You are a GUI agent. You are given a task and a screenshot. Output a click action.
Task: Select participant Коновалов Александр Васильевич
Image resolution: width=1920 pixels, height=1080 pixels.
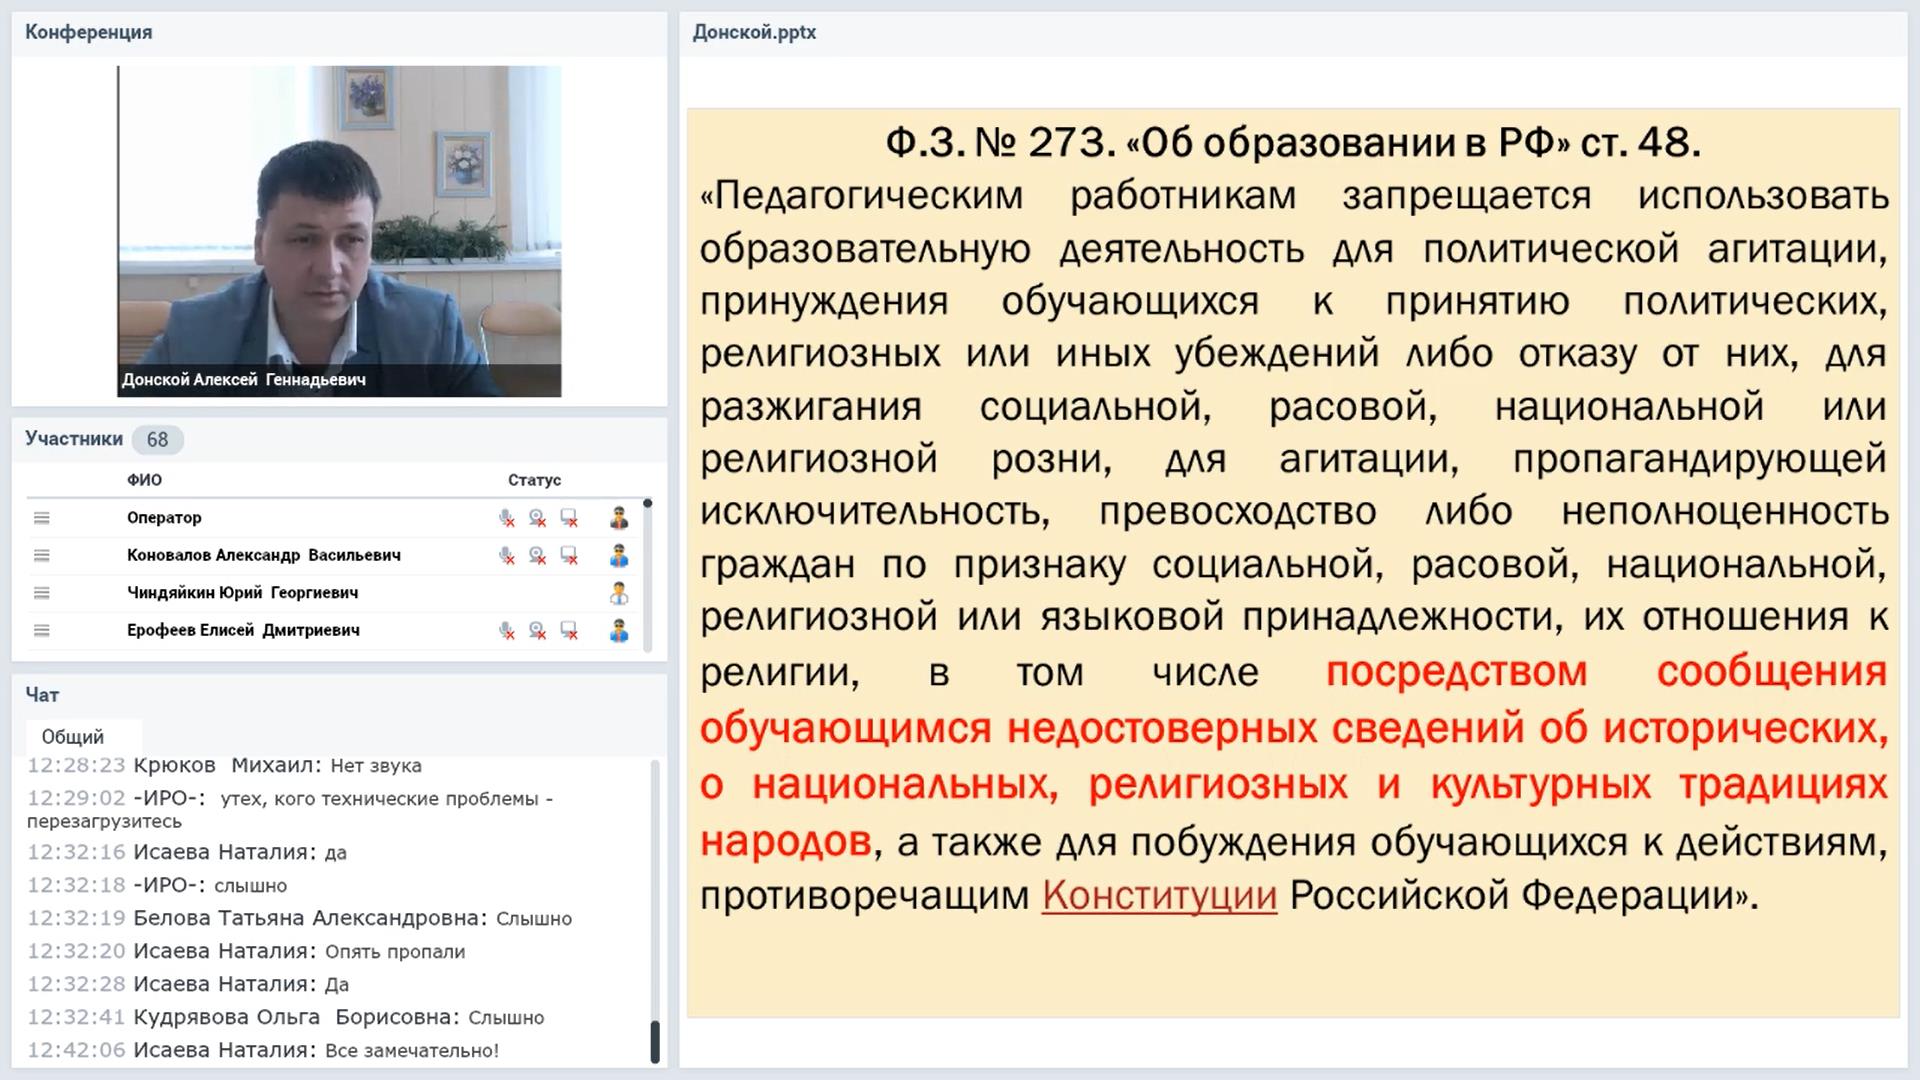point(264,555)
